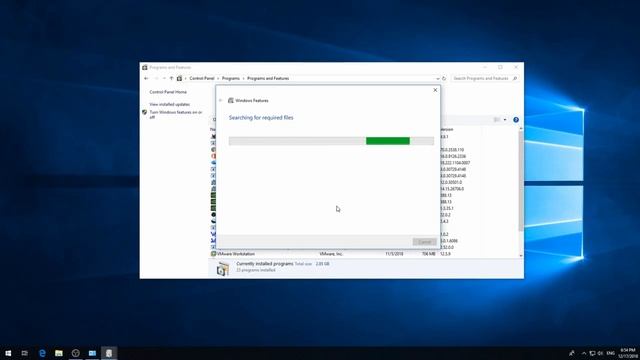Click the VMware Workstation program icon
The height and width of the screenshot is (360, 640).
tap(213, 254)
